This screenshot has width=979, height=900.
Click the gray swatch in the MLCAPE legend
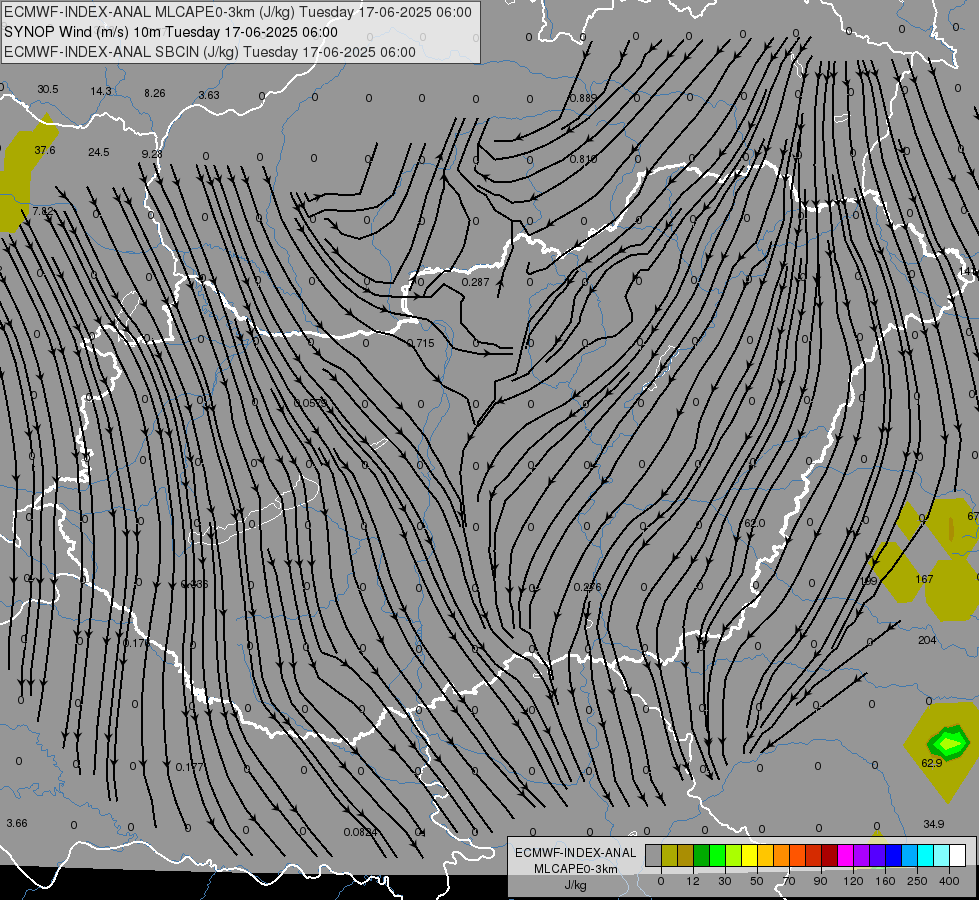(653, 855)
